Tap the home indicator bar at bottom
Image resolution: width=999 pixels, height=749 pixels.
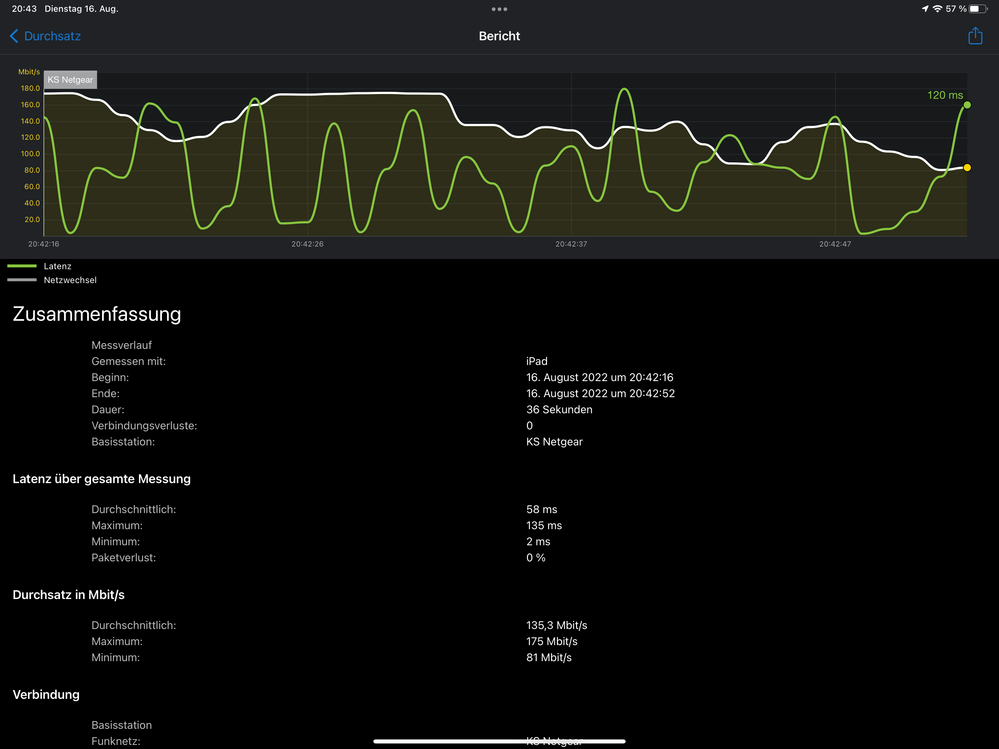499,741
